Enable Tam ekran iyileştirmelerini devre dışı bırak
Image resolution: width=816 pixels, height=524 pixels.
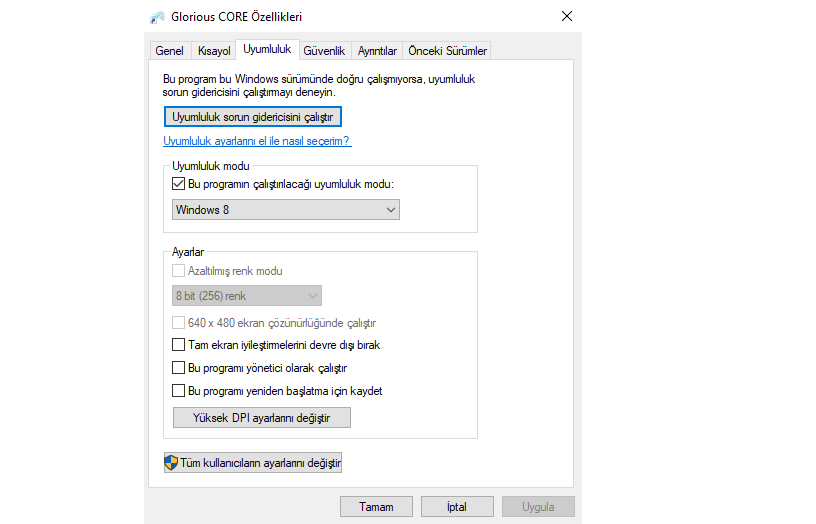click(178, 344)
